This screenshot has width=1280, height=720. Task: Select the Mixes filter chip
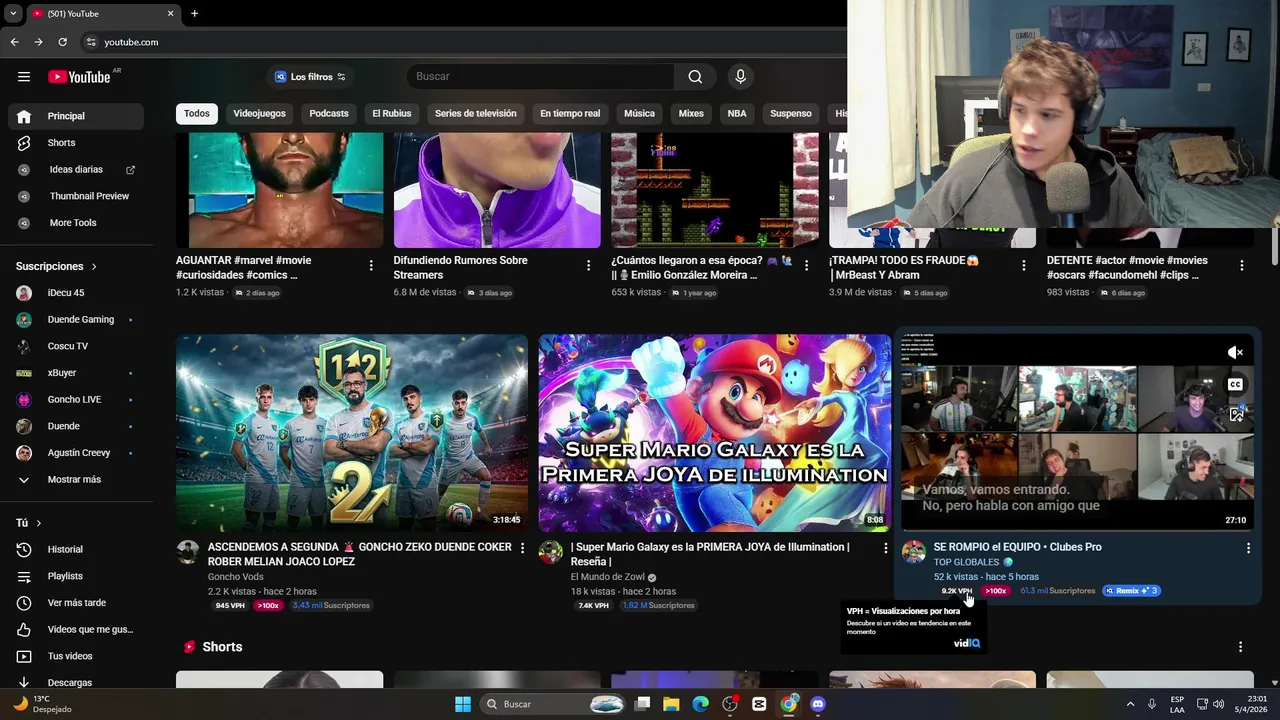coord(691,114)
